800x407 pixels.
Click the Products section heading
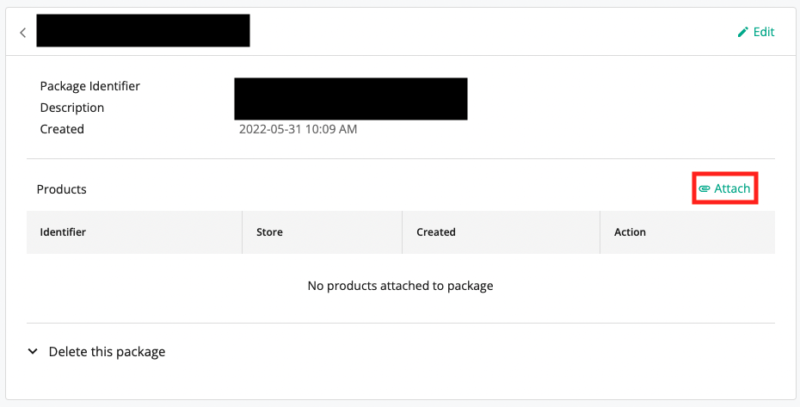(62, 188)
